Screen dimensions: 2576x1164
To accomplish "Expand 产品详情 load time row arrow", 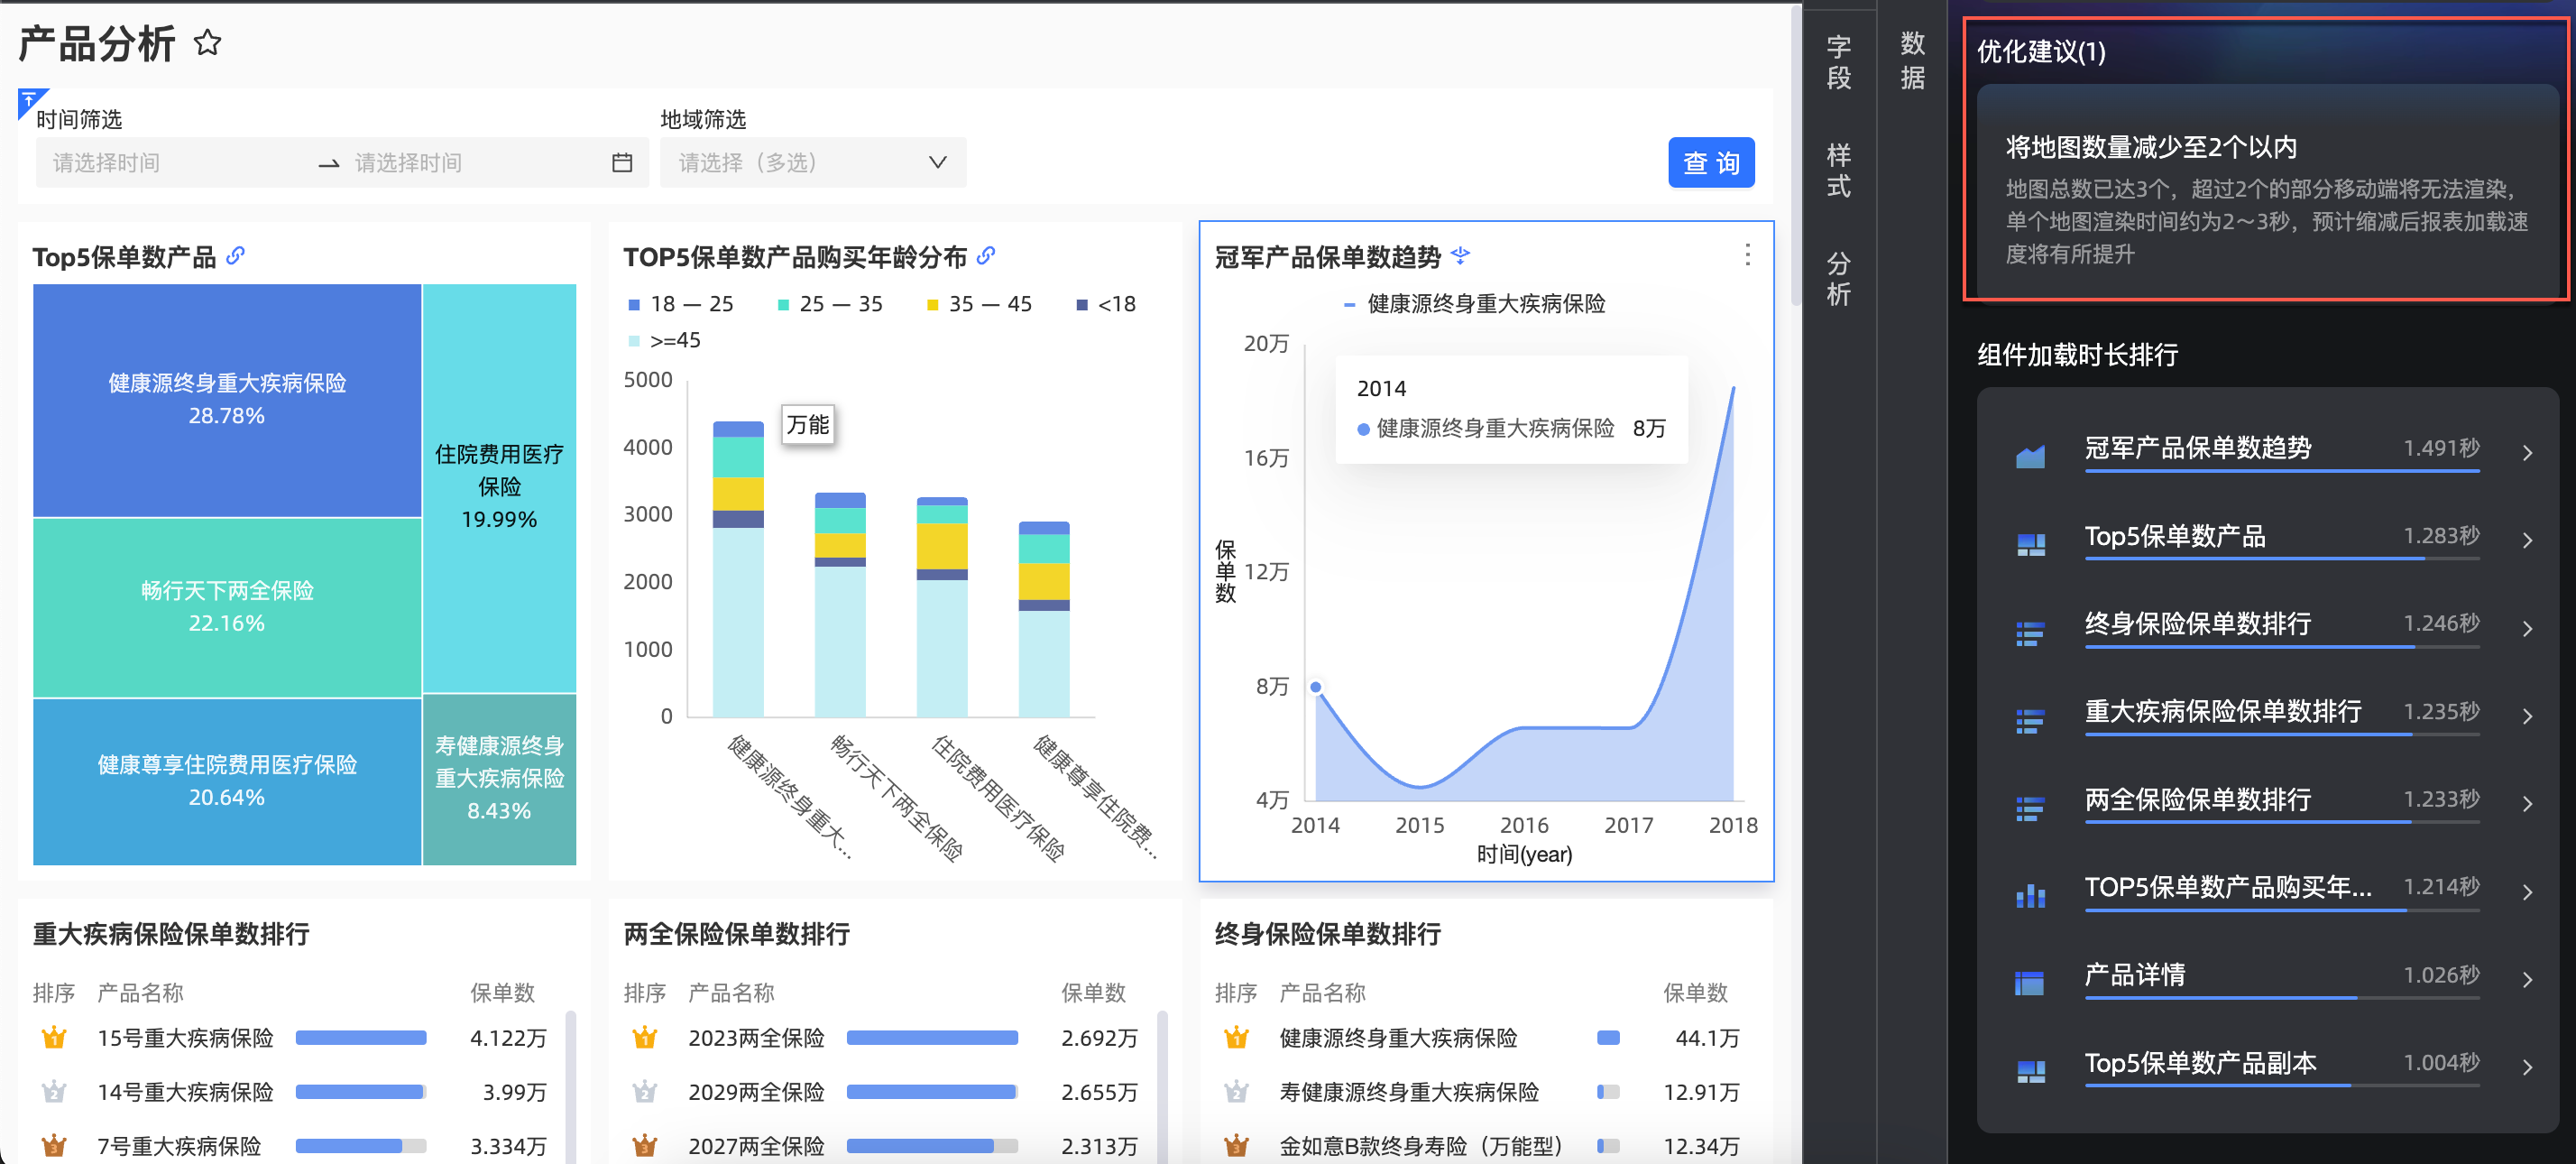I will click(2527, 980).
